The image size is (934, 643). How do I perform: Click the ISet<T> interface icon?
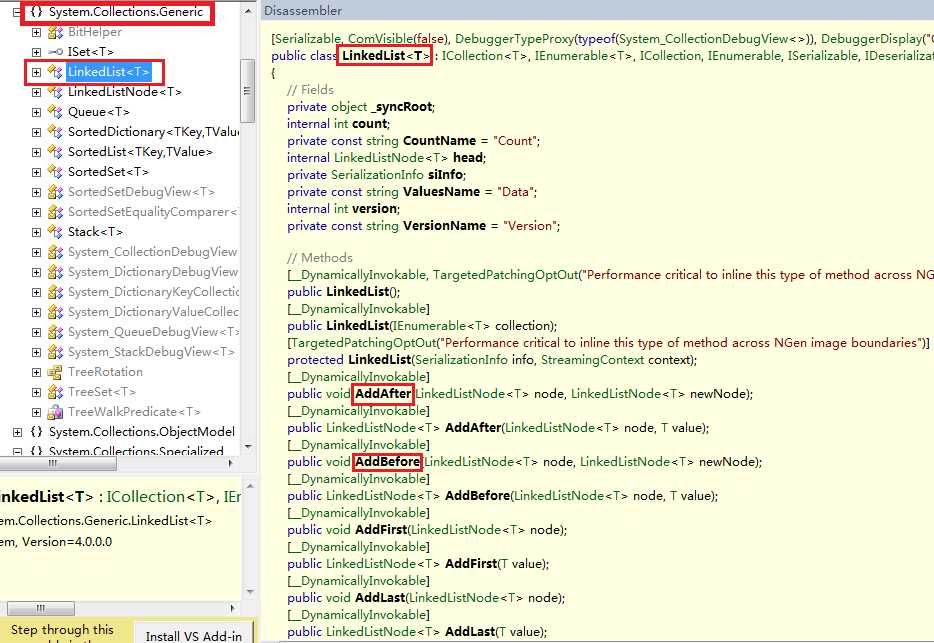click(x=55, y=52)
